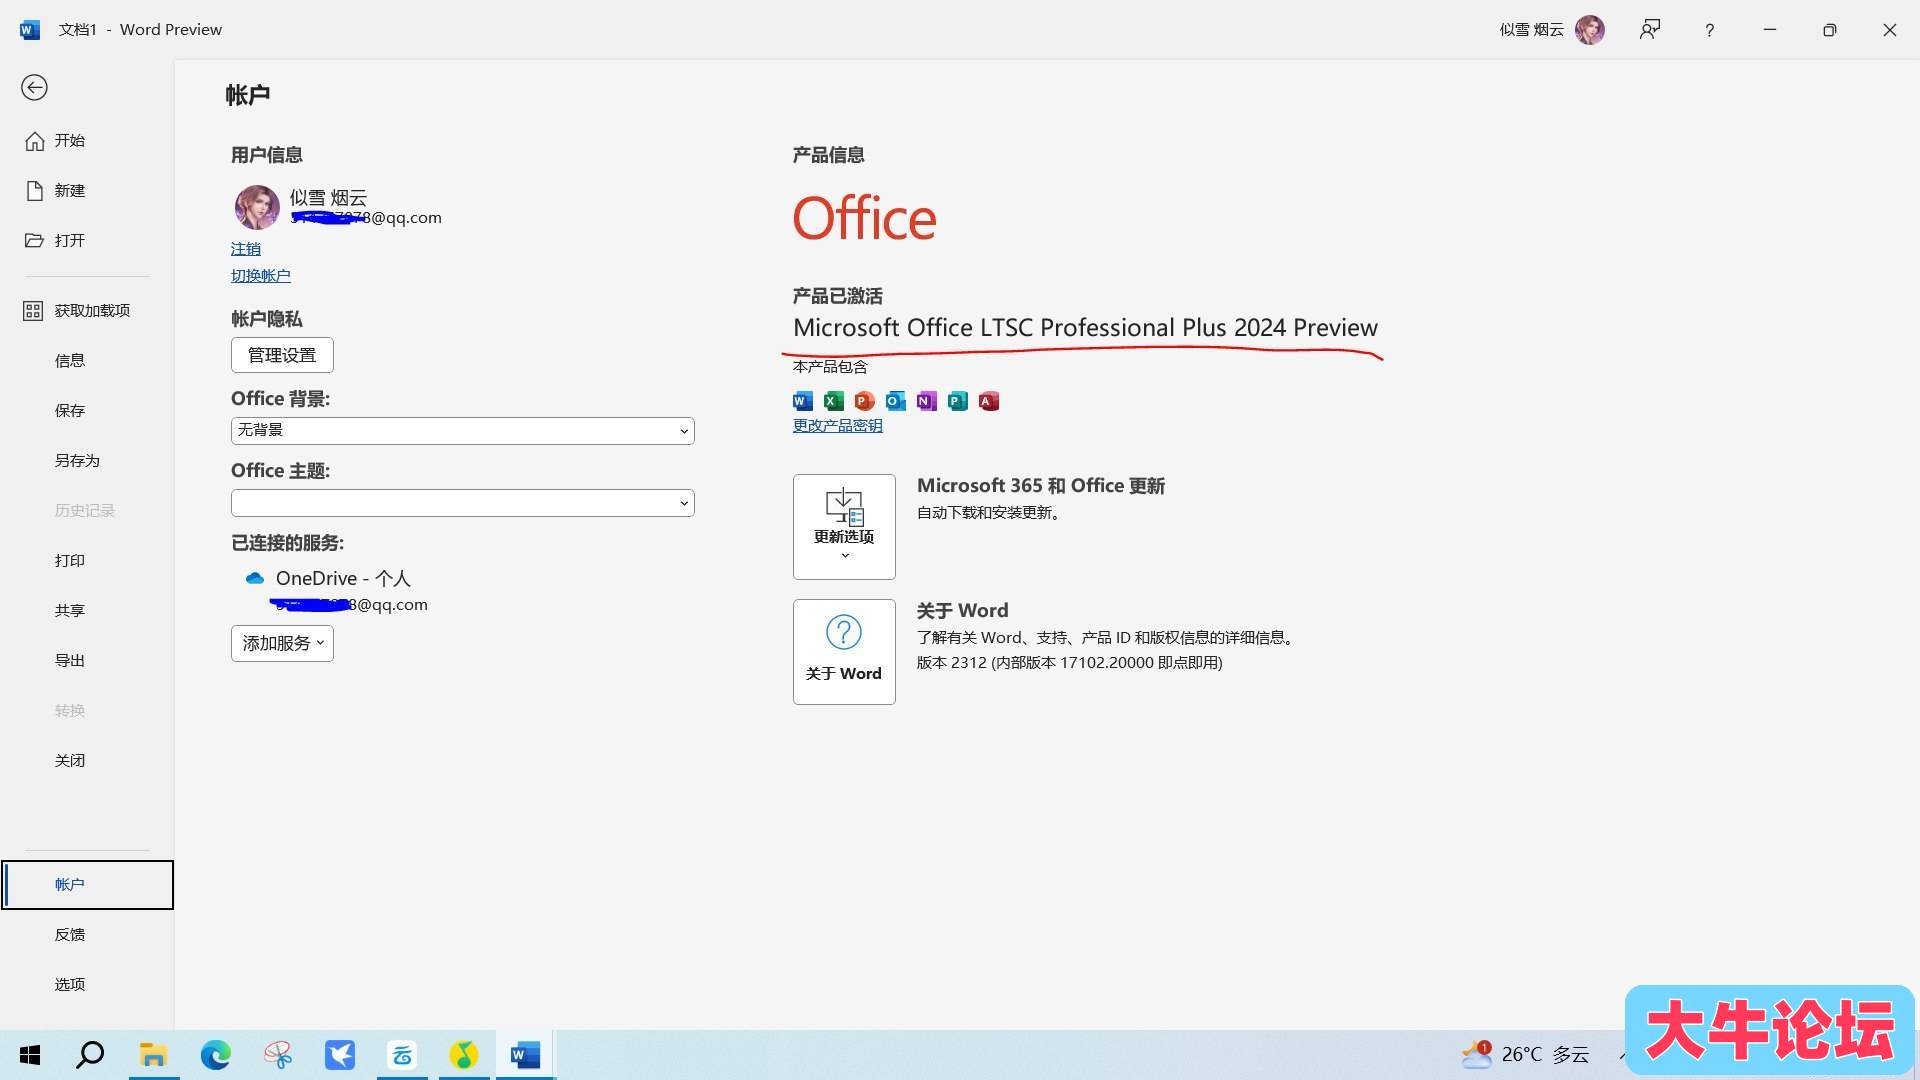1920x1080 pixels.
Task: Go back using the back arrow icon
Action: click(34, 88)
